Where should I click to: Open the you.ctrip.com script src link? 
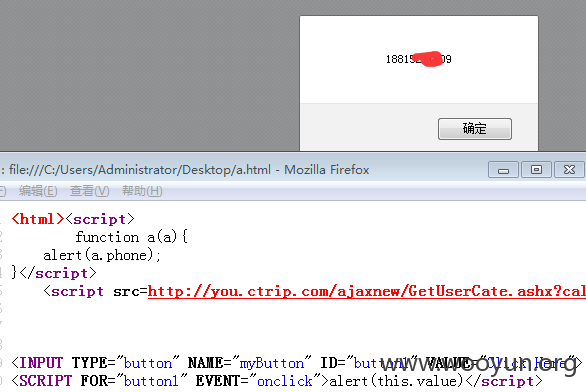coord(367,291)
